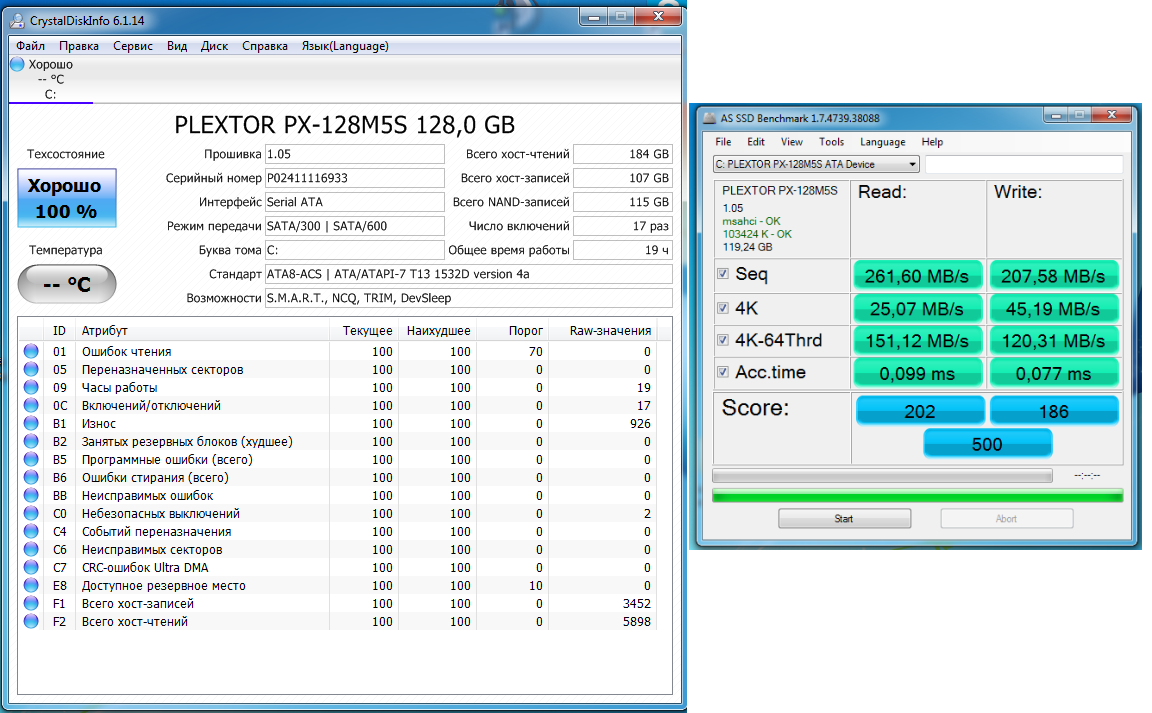Viewport: 1152px width, 713px height.
Task: Toggle the 4K-64Thrd test checkbox
Action: click(x=723, y=340)
